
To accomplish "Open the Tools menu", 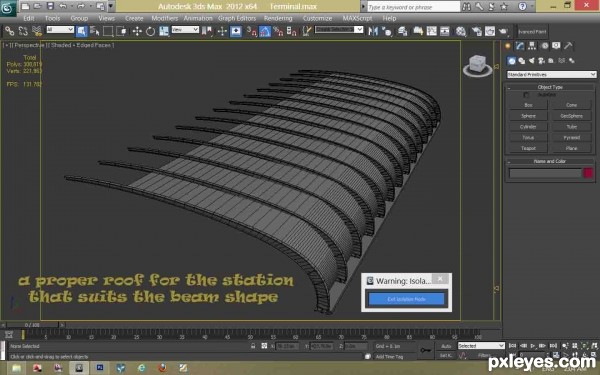I will click(x=52, y=18).
